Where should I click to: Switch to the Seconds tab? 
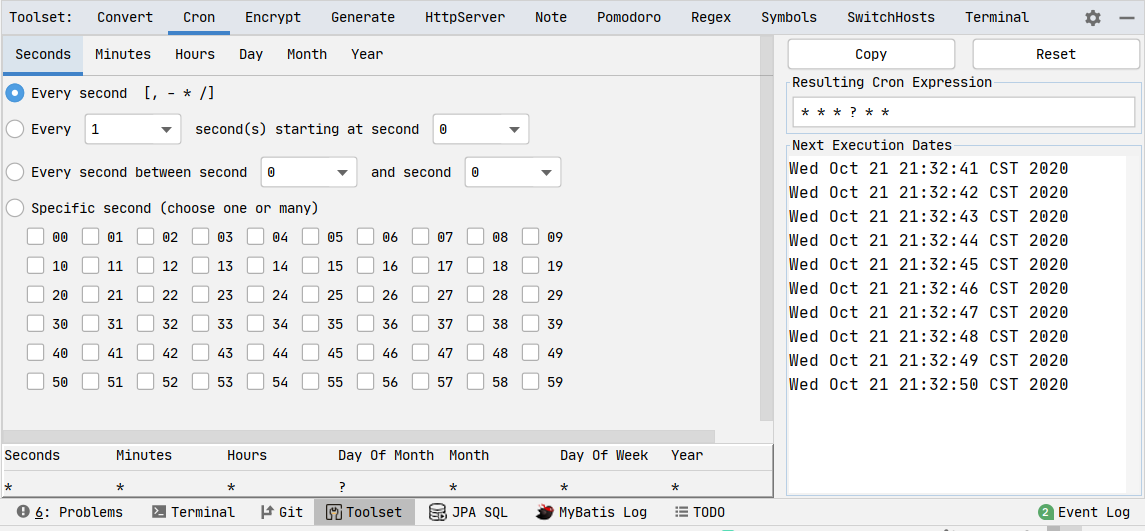(43, 55)
